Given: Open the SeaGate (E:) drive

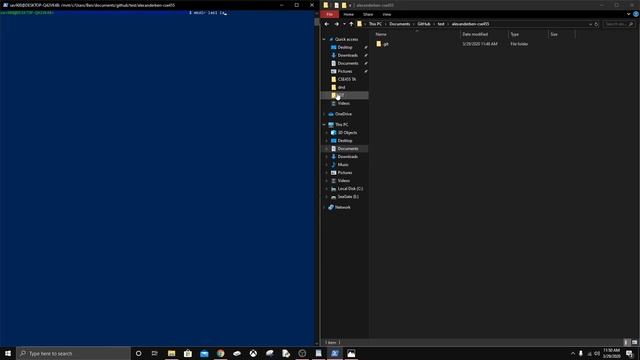Looking at the screenshot, I should 348,197.
